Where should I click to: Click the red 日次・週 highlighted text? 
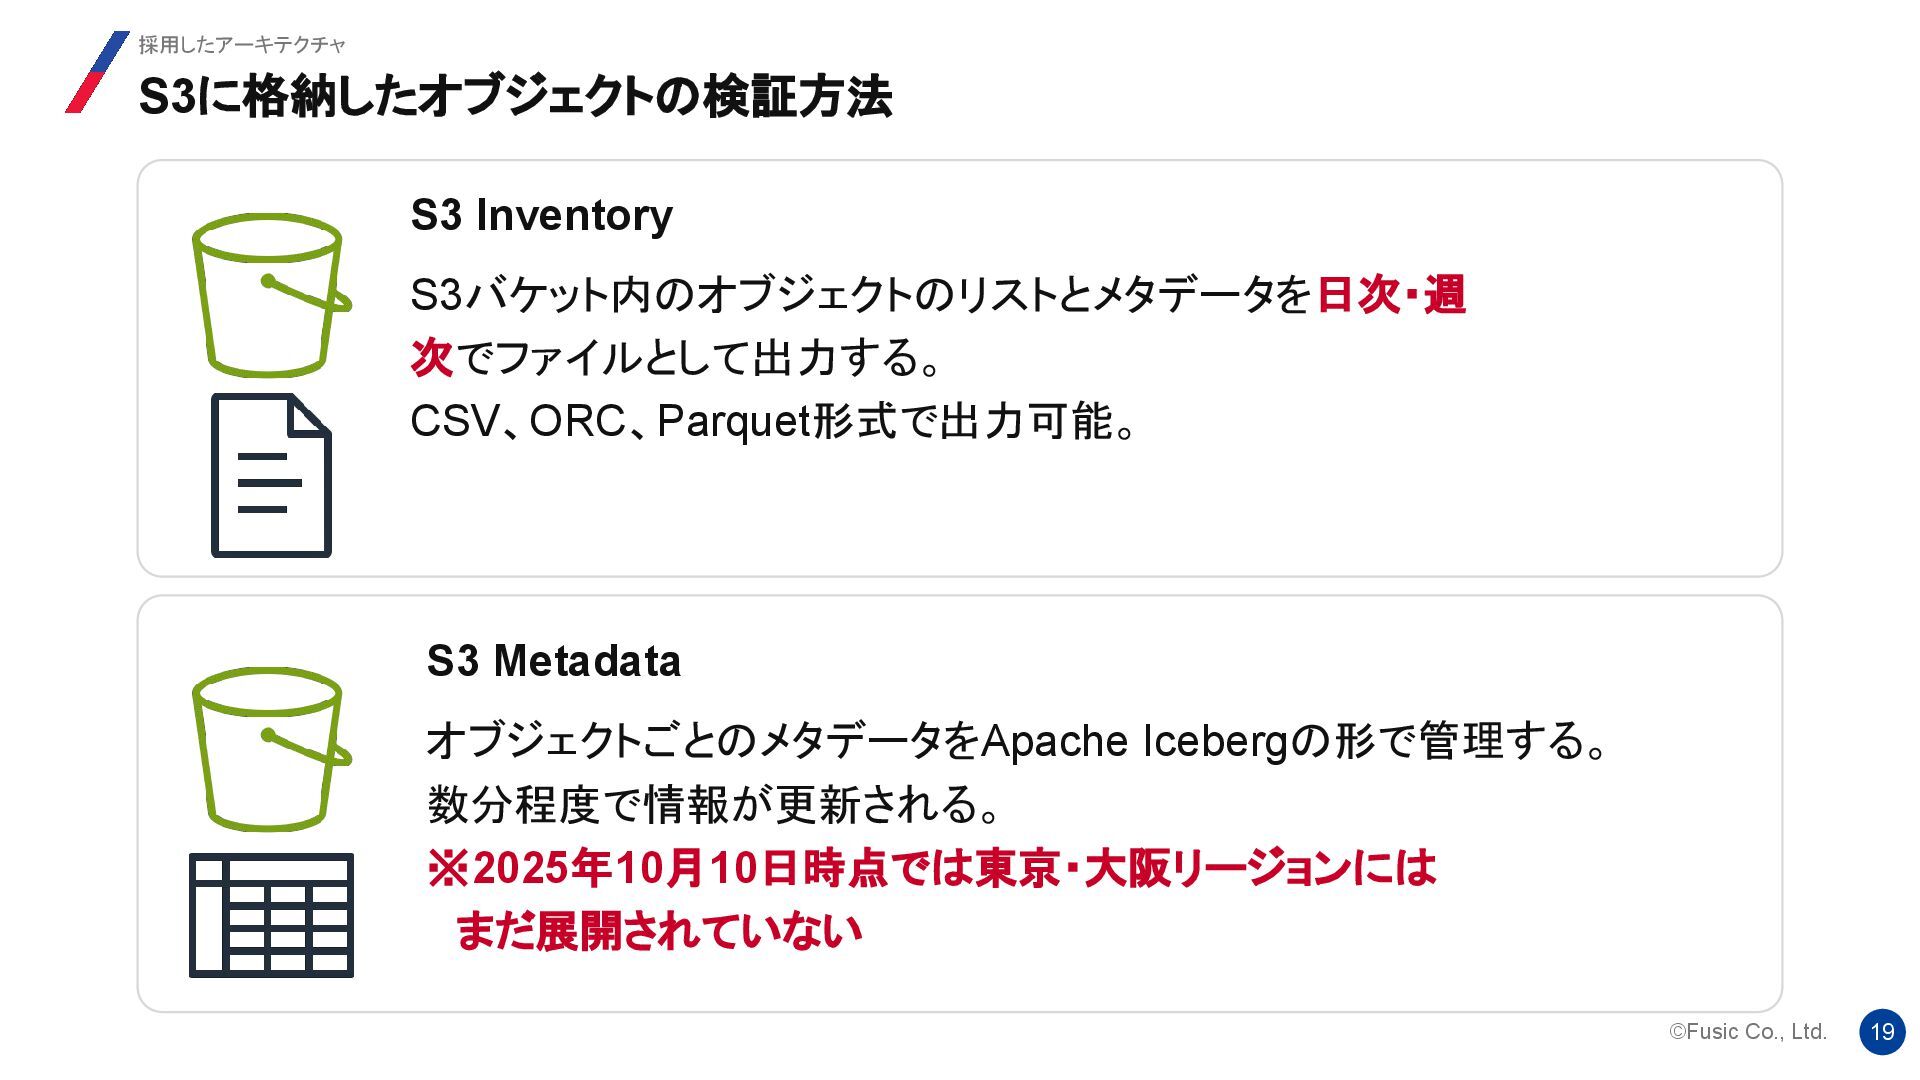1390,295
